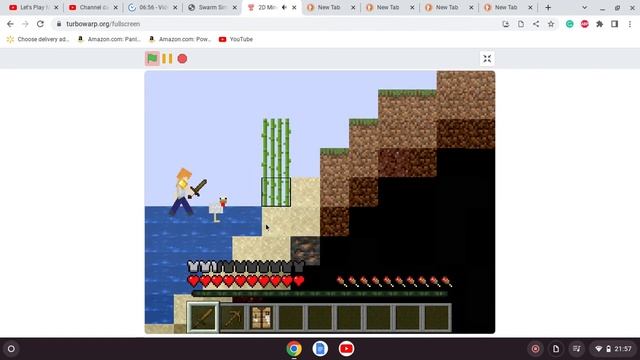640x360 pixels.
Task: Share this page using the share icon
Action: (x=536, y=24)
